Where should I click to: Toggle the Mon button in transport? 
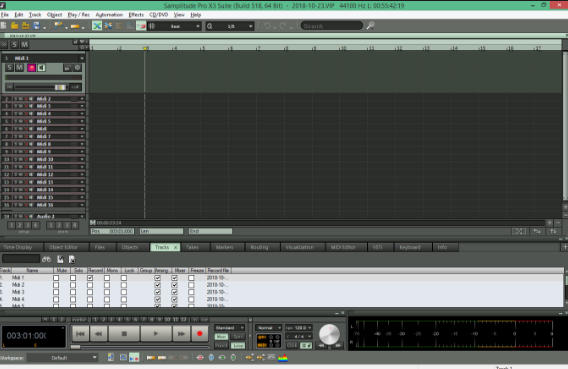tap(221, 336)
